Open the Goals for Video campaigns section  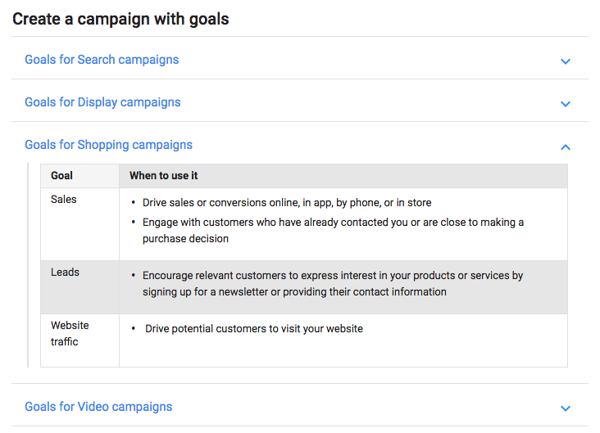[x=98, y=407]
